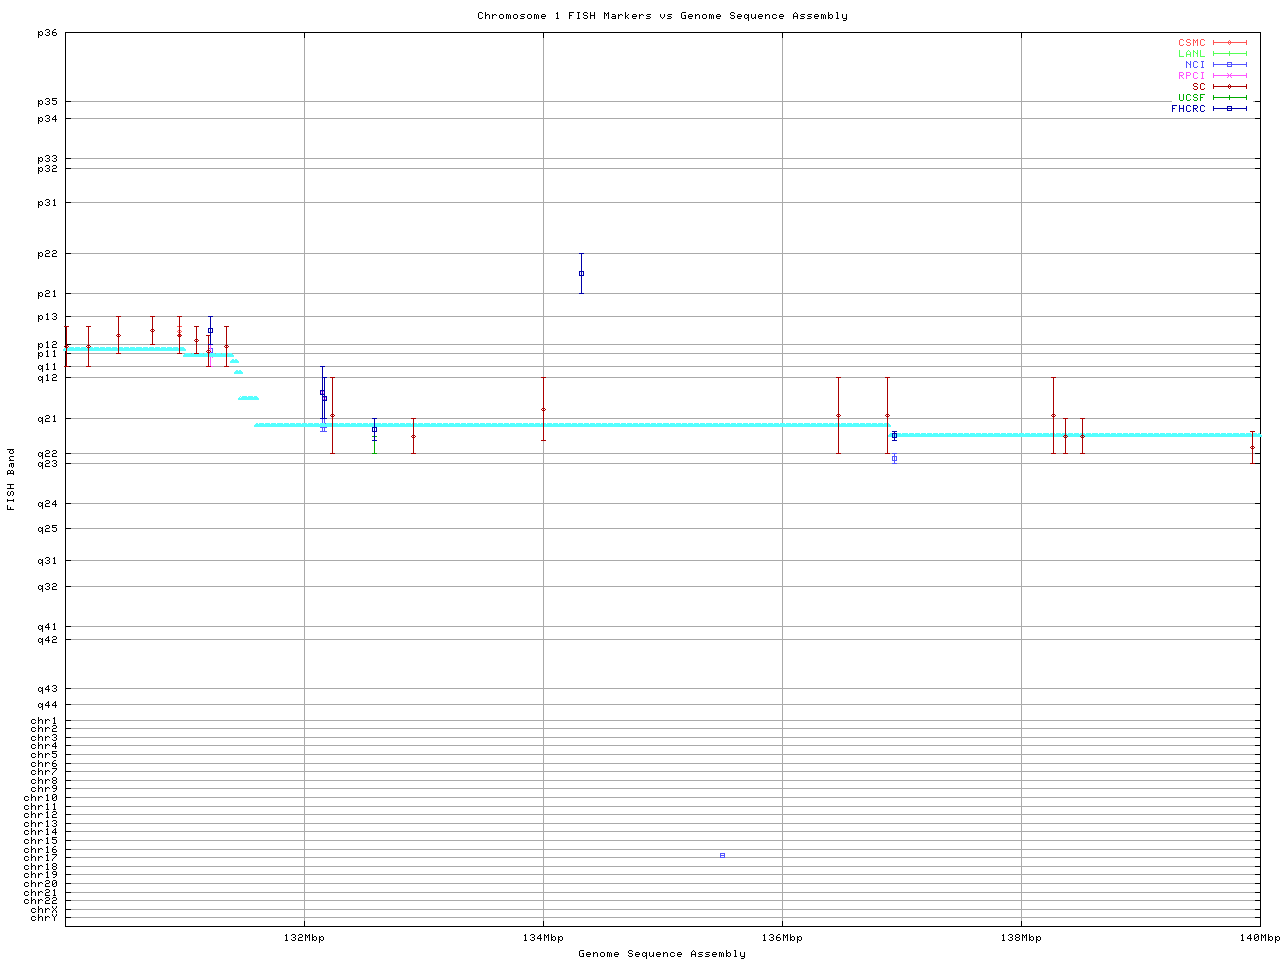
Task: Click the NCI square marker in legend
Action: pyautogui.click(x=1229, y=64)
